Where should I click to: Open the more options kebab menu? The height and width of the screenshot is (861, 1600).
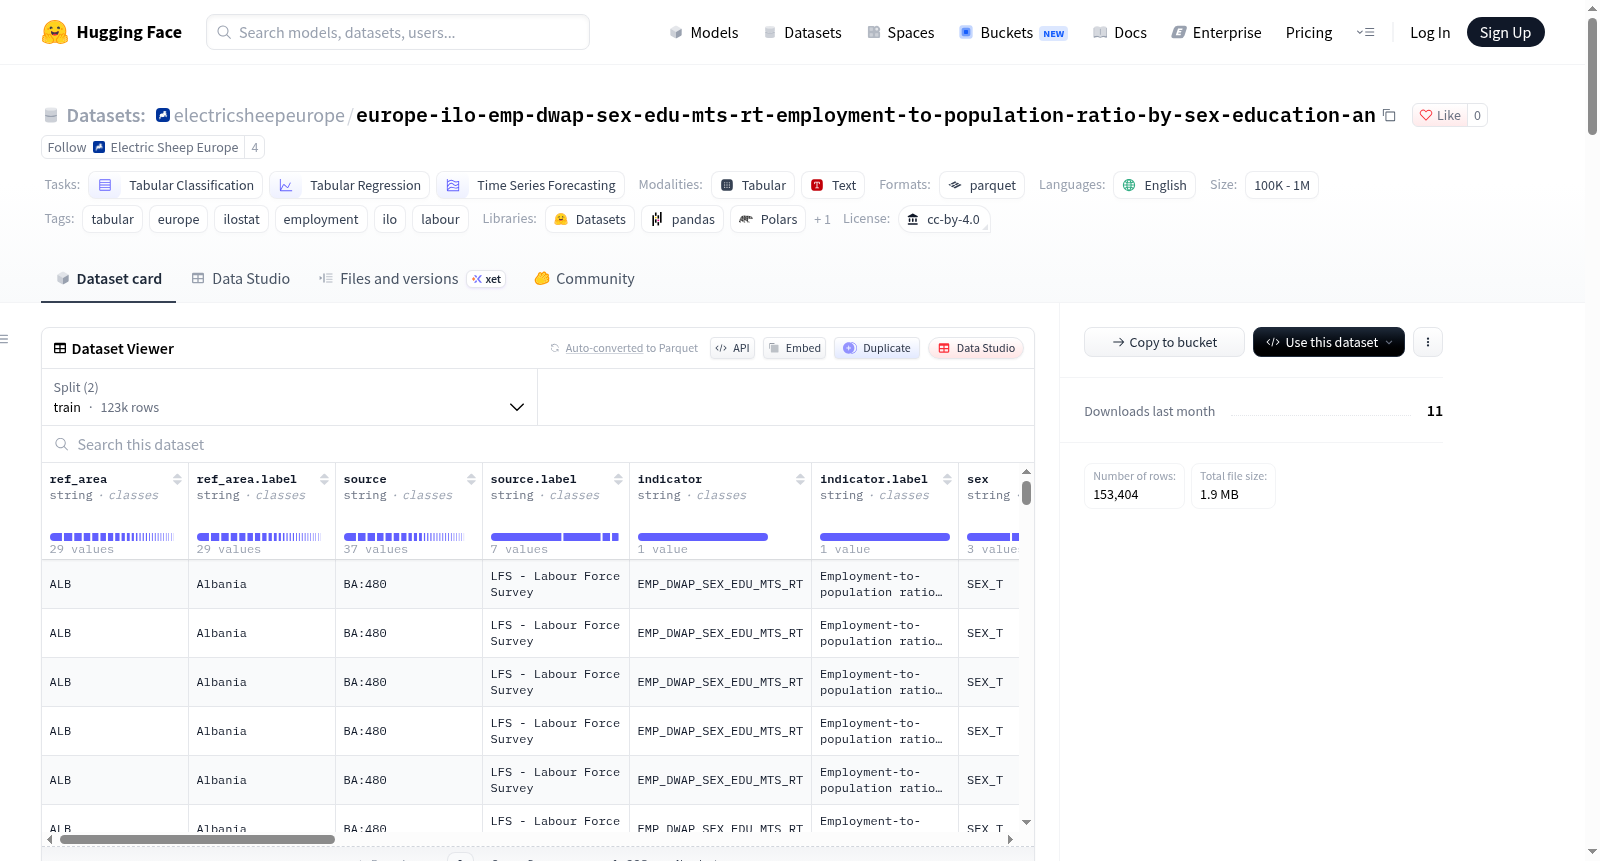pyautogui.click(x=1428, y=342)
